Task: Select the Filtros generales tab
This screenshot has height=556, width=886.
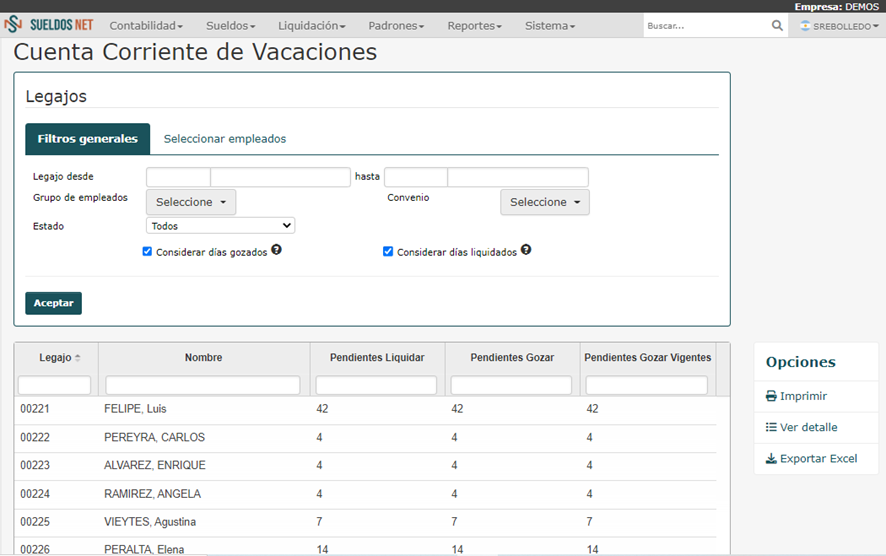Action: [88, 139]
